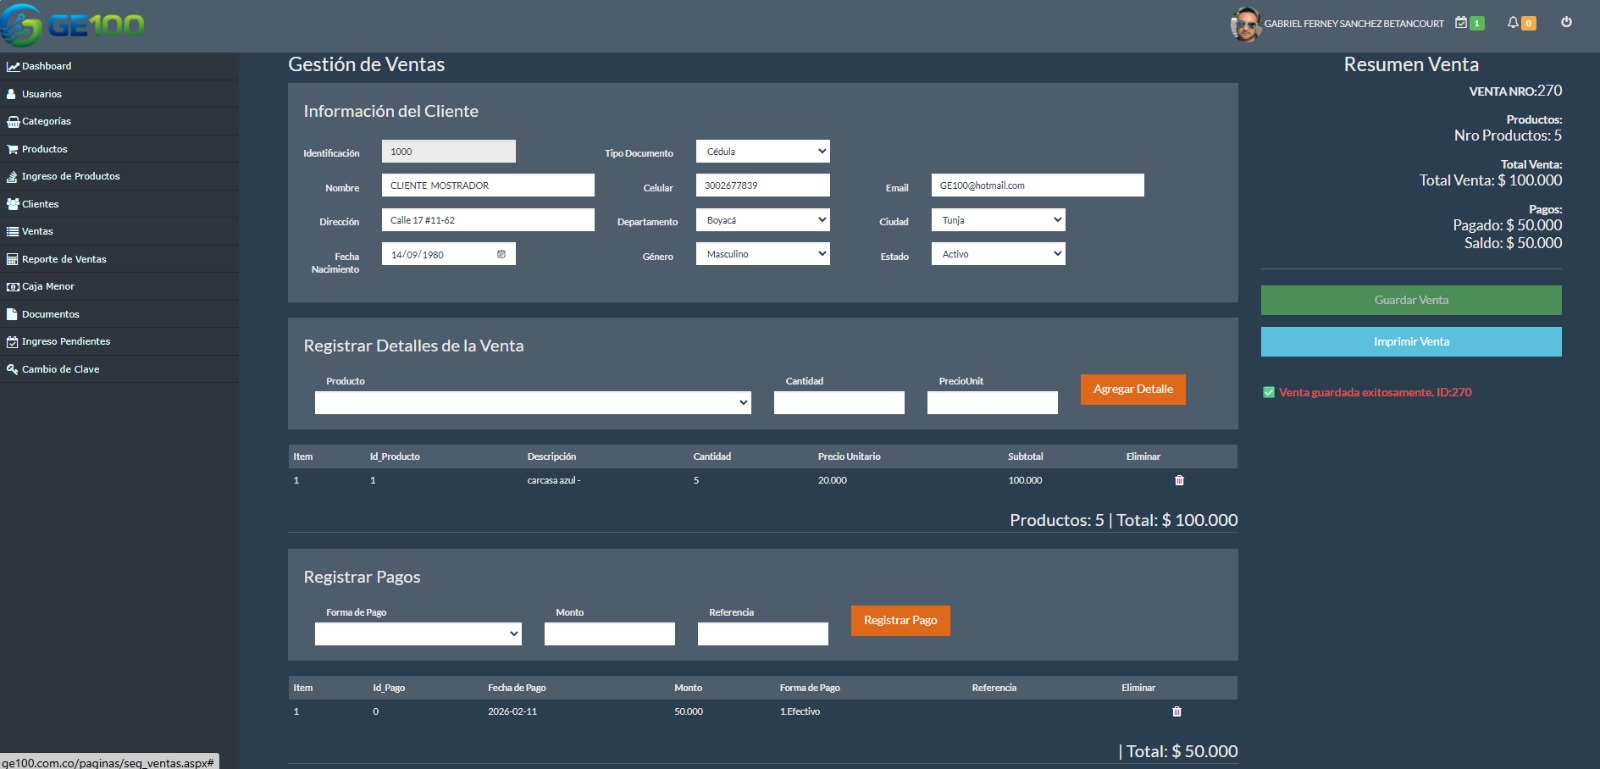This screenshot has height=769, width=1600.
Task: Remove the Efectivo payment using trash icon
Action: (1176, 711)
